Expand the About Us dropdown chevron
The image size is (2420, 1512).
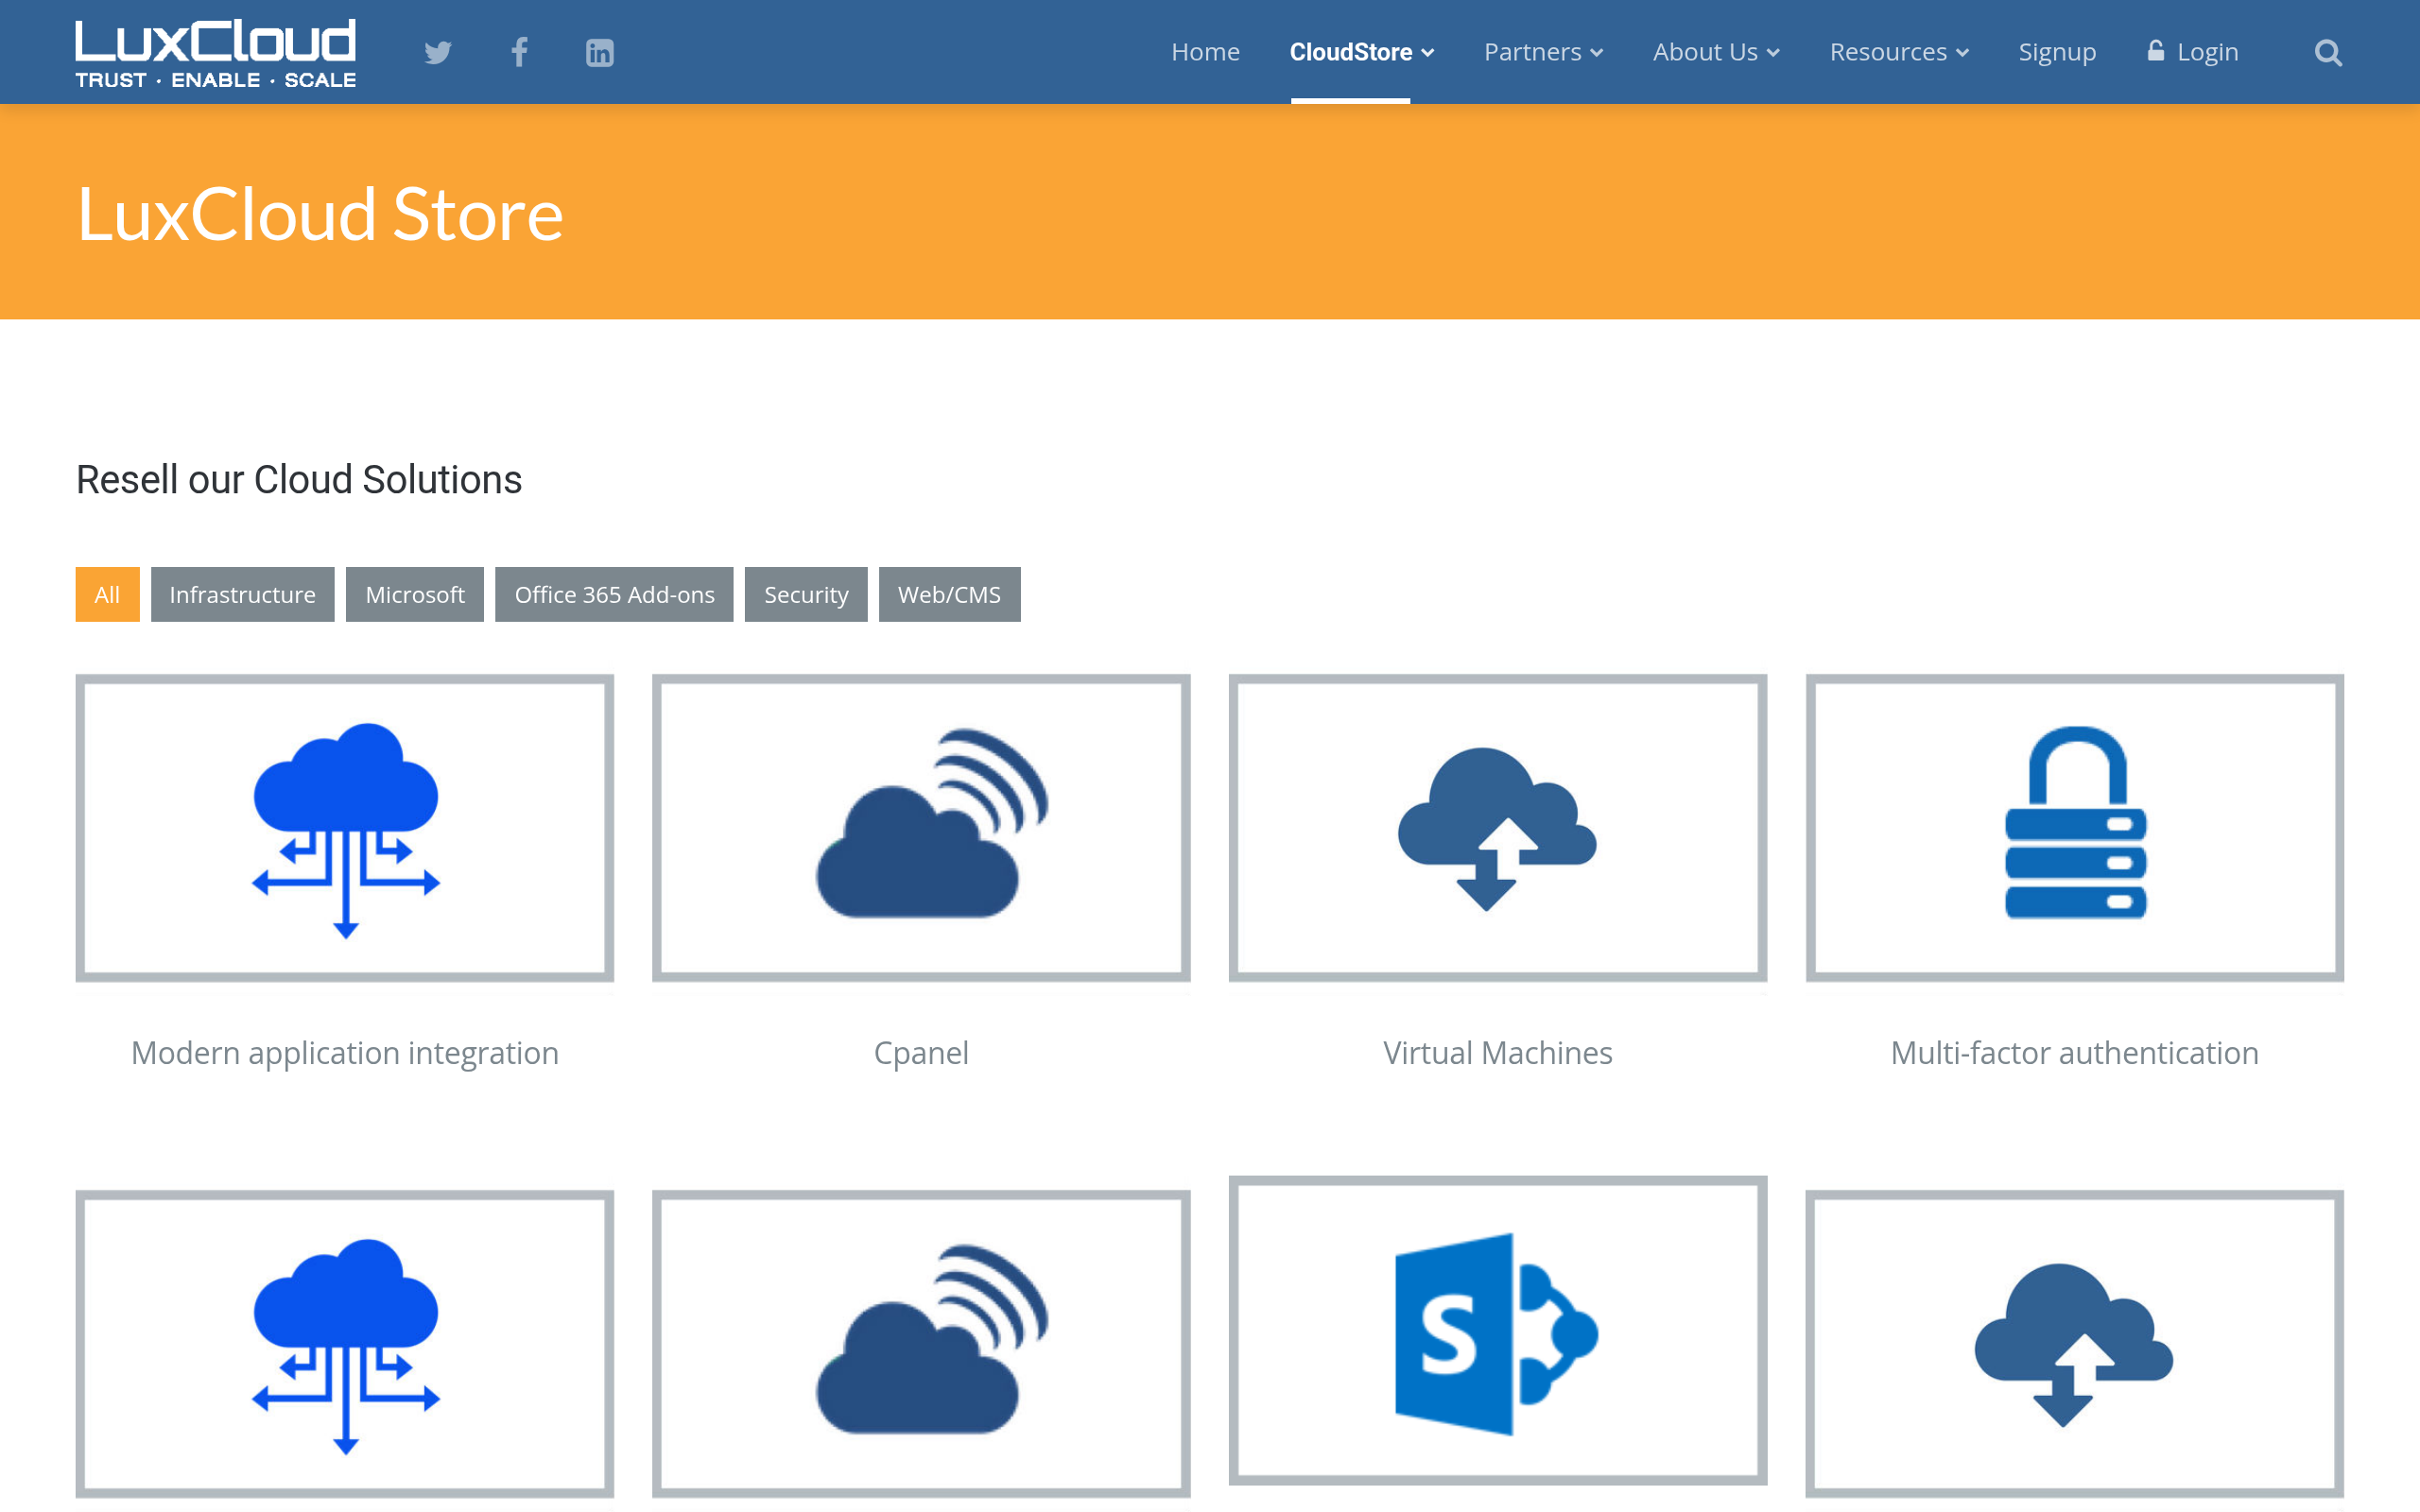pyautogui.click(x=1773, y=53)
